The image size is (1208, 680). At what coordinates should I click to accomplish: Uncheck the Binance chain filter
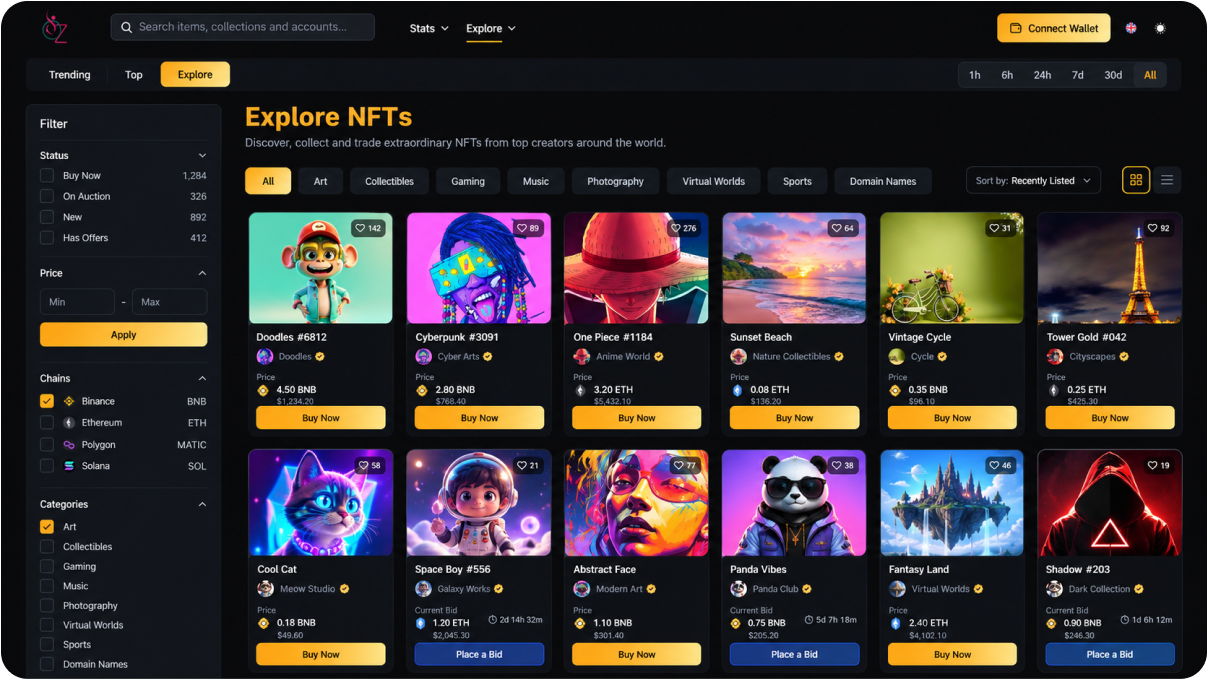(47, 401)
